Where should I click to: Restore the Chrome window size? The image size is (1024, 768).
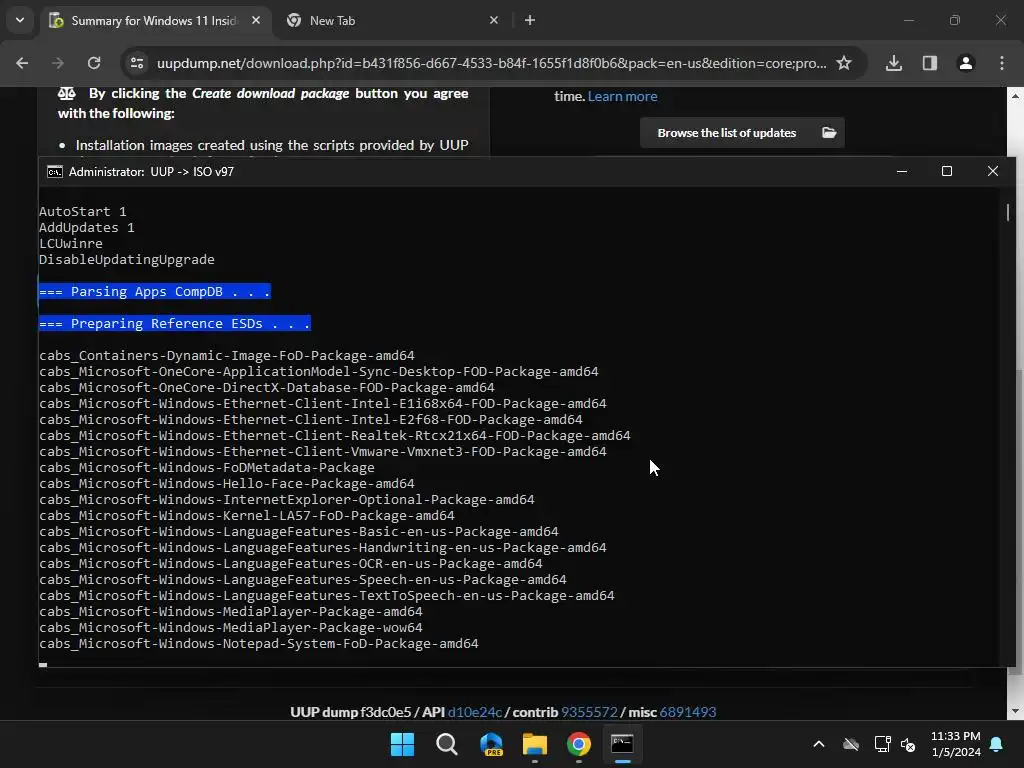coord(955,20)
